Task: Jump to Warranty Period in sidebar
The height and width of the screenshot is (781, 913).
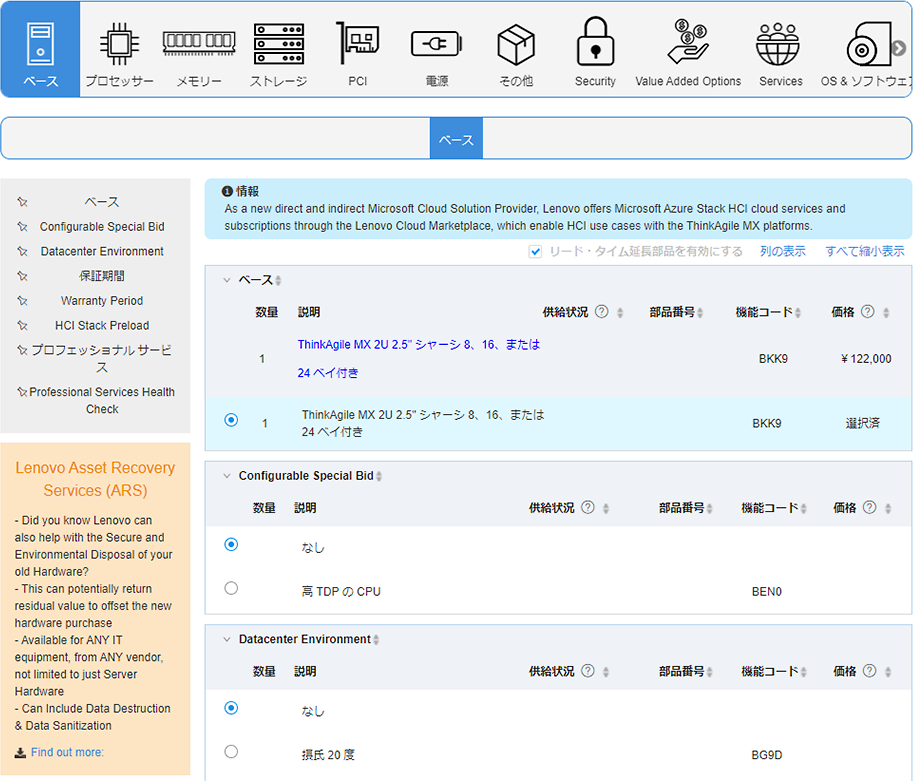Action: pyautogui.click(x=102, y=301)
